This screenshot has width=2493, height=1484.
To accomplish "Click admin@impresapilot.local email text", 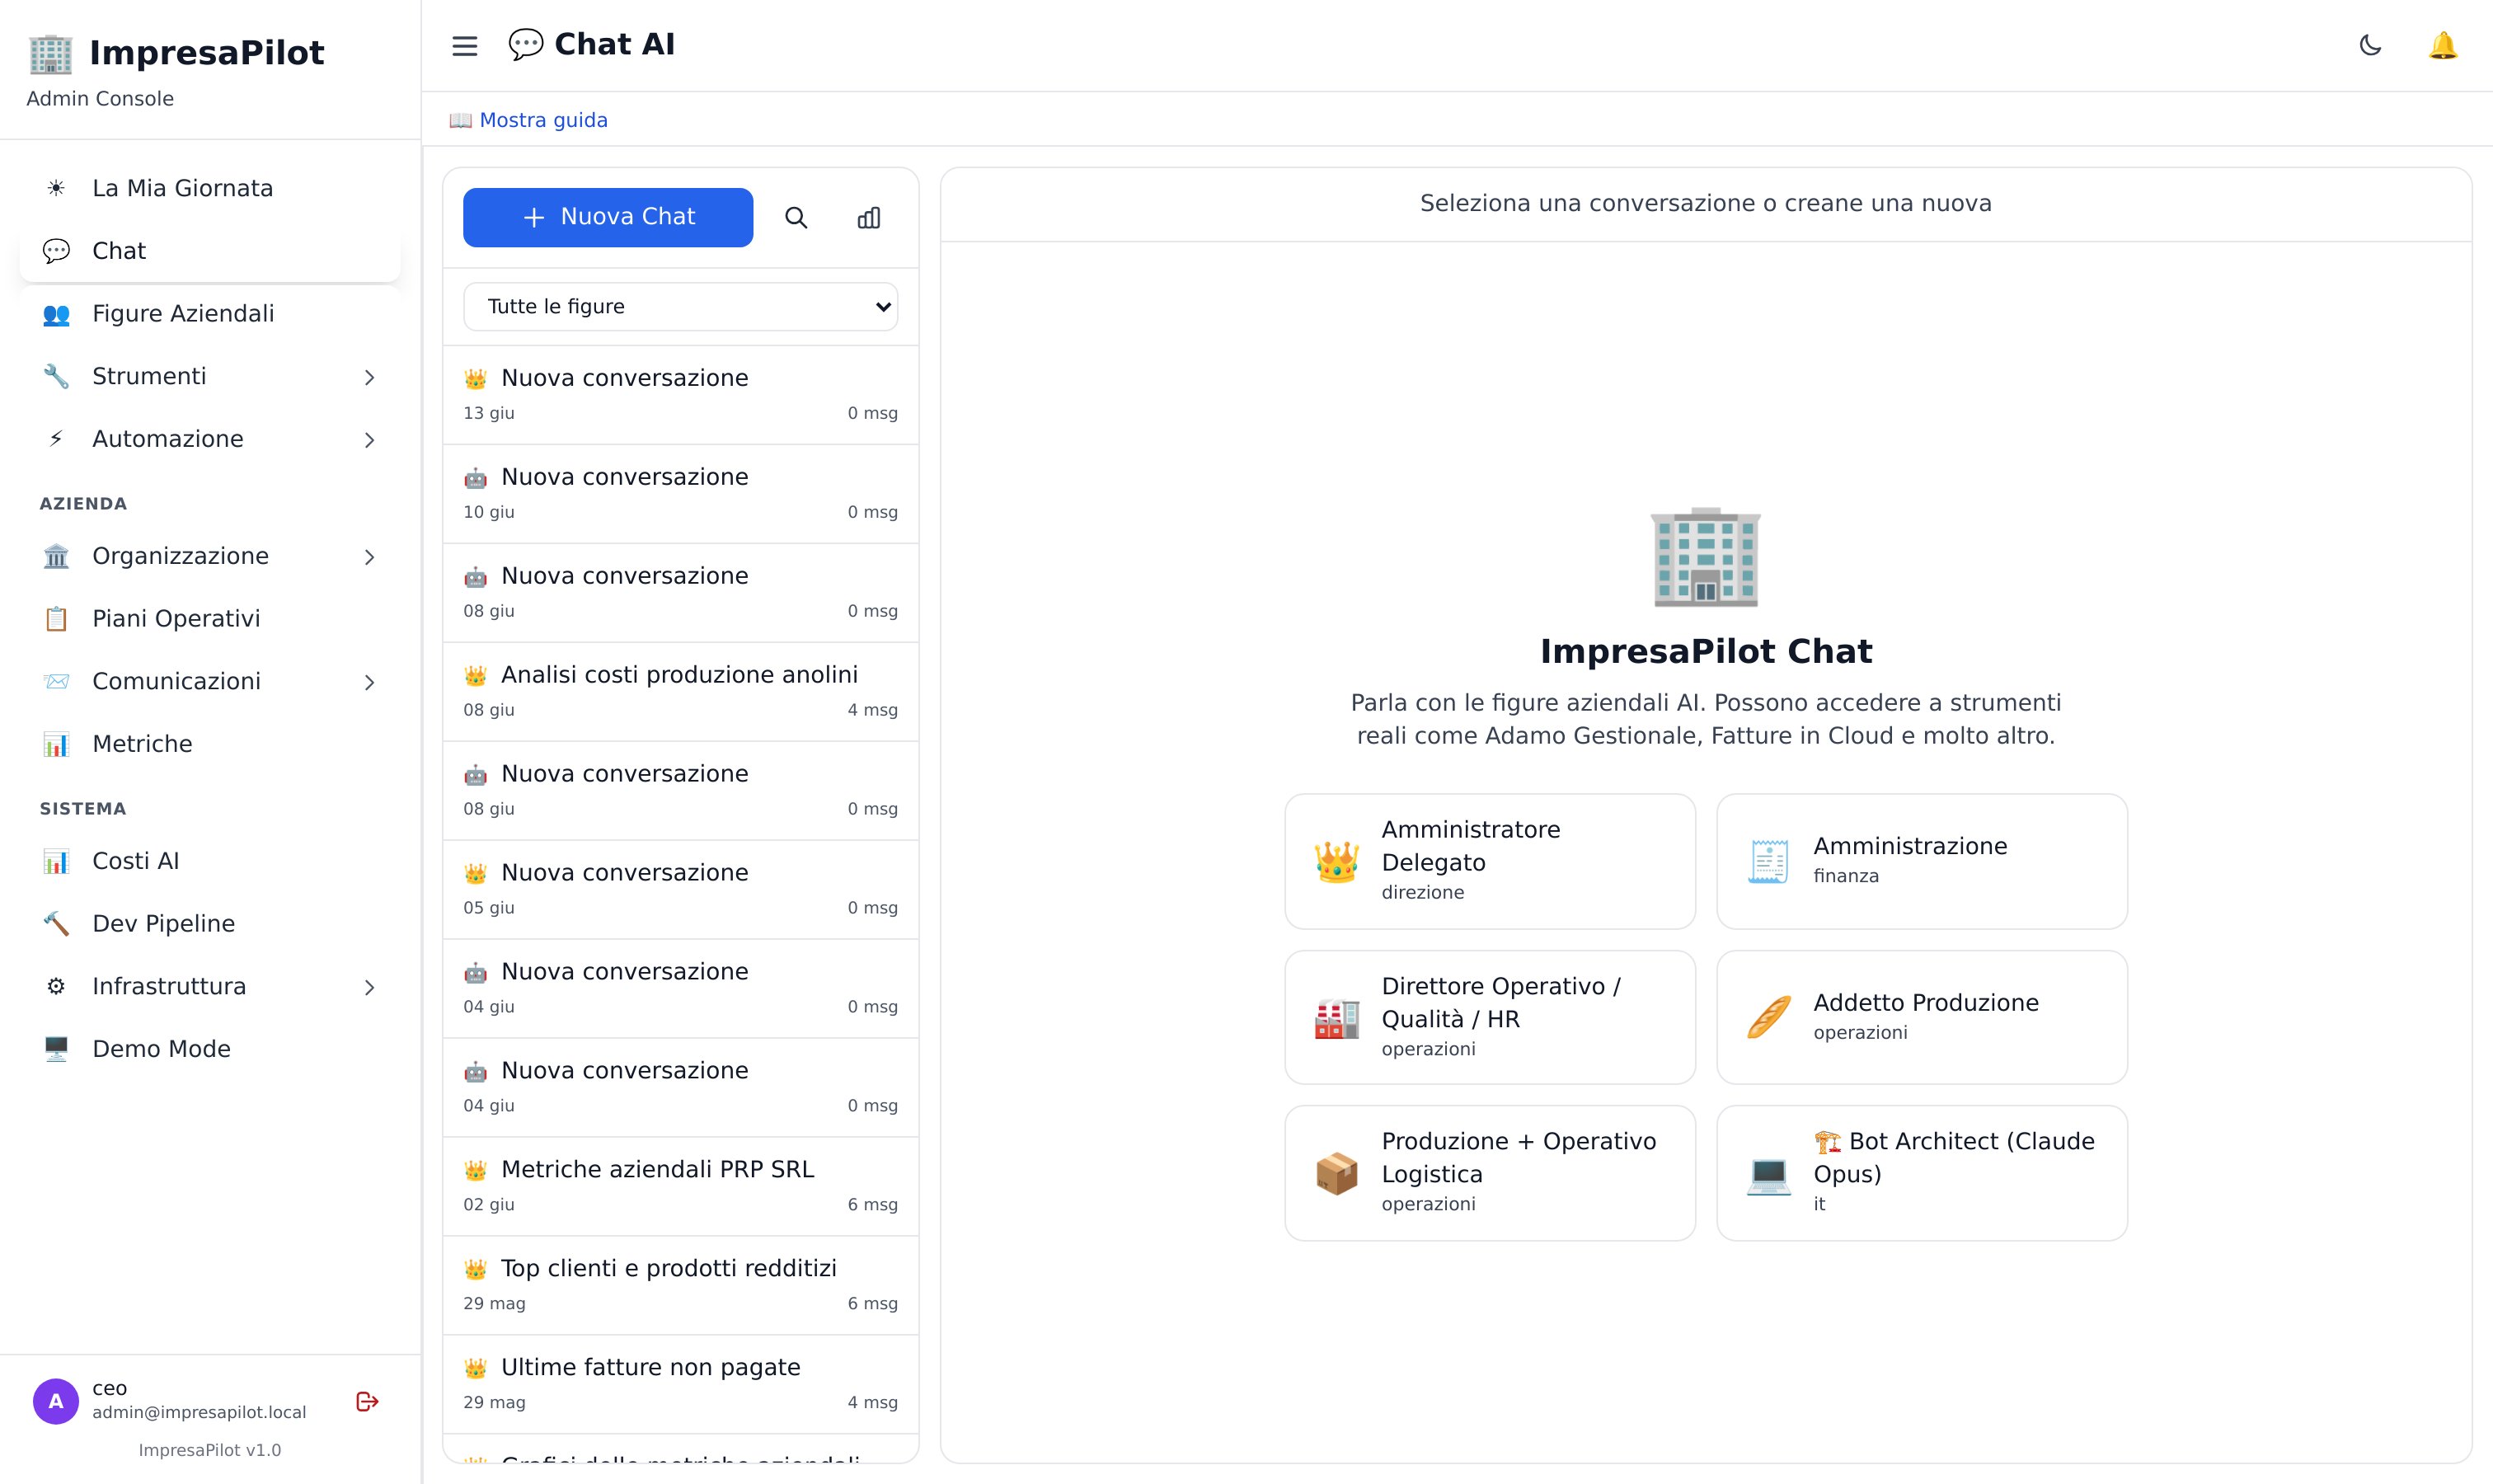I will click(x=199, y=1413).
